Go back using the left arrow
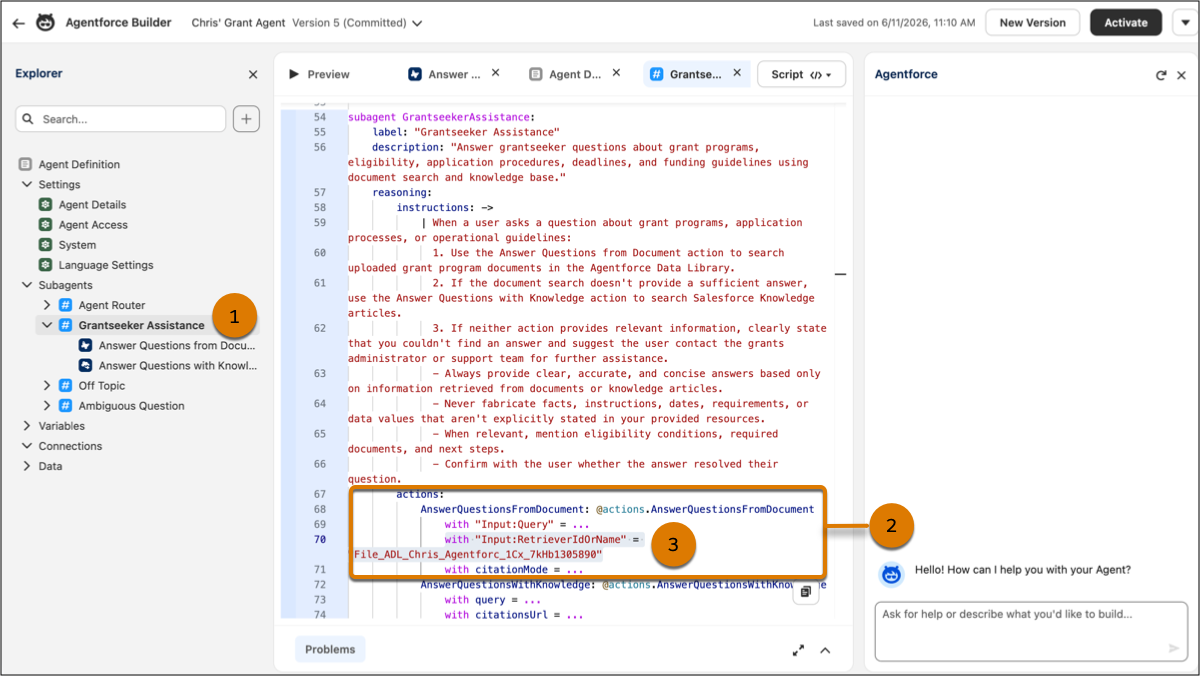 pos(17,22)
